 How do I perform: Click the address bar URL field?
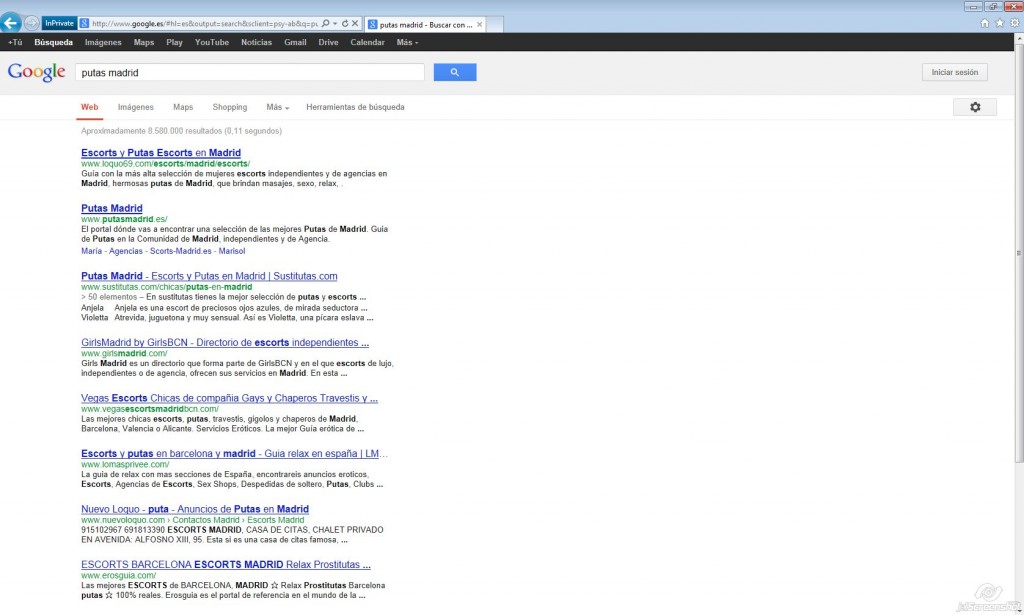coord(204,24)
